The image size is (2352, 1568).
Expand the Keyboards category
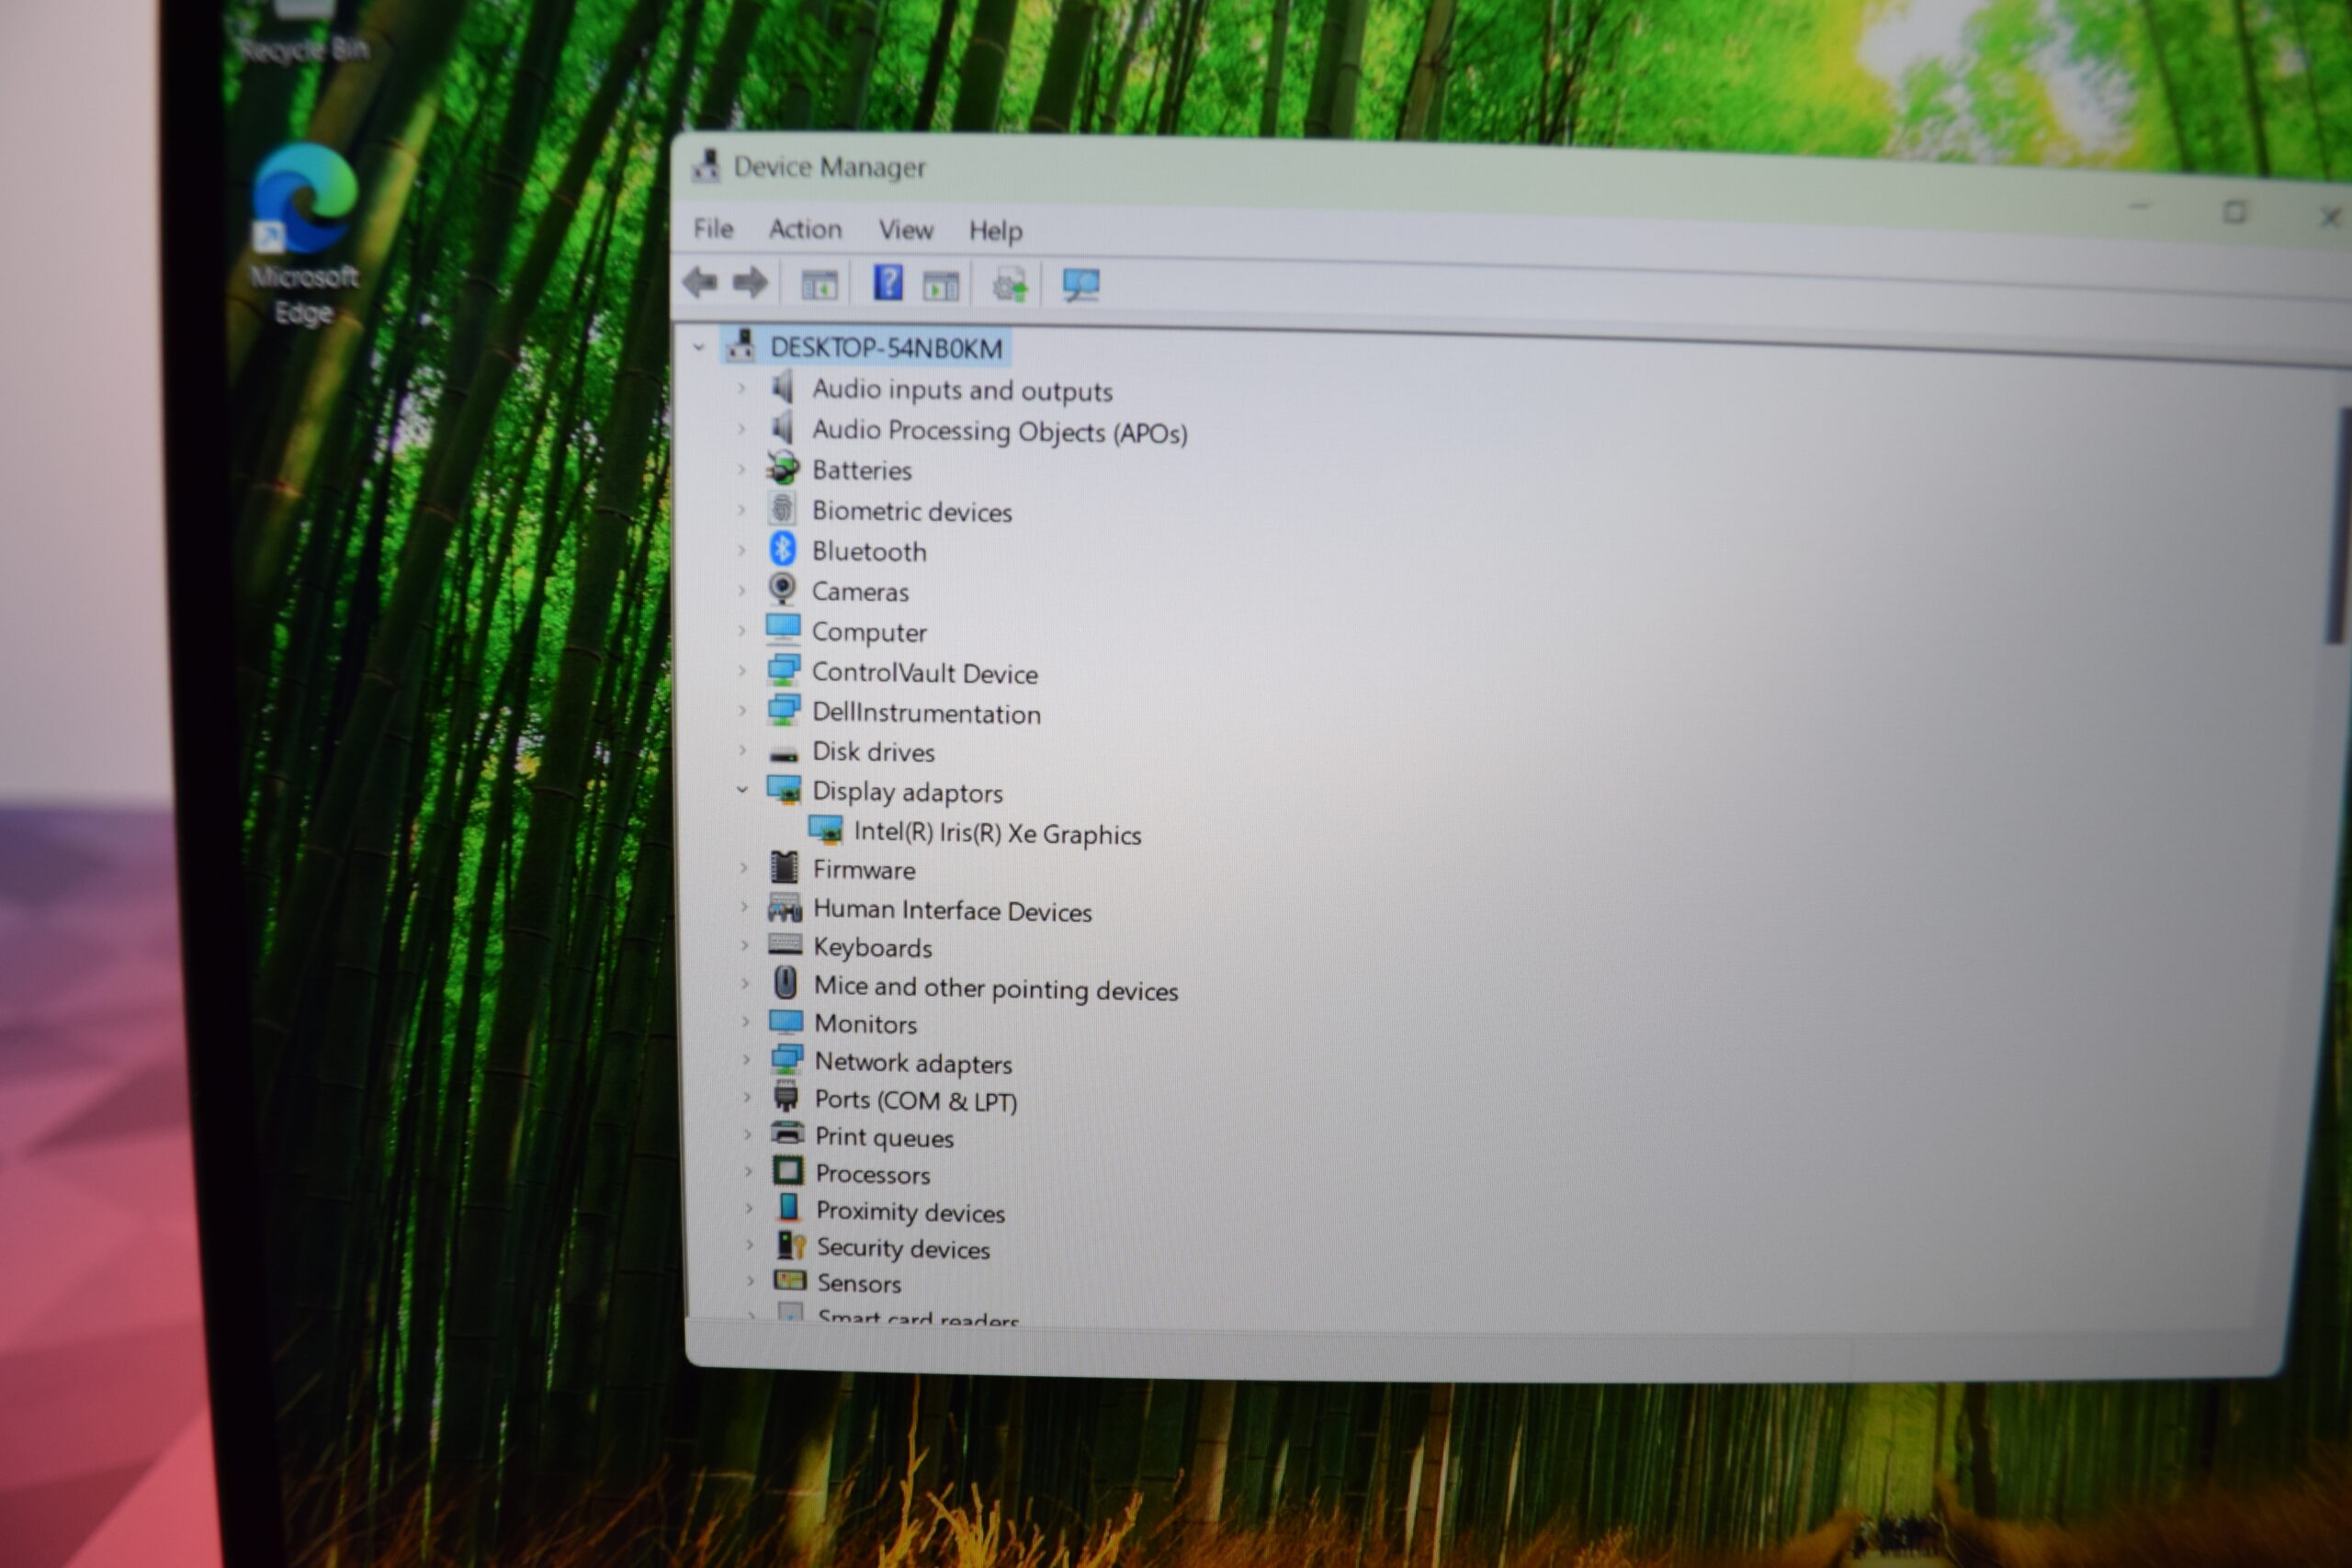pyautogui.click(x=744, y=945)
